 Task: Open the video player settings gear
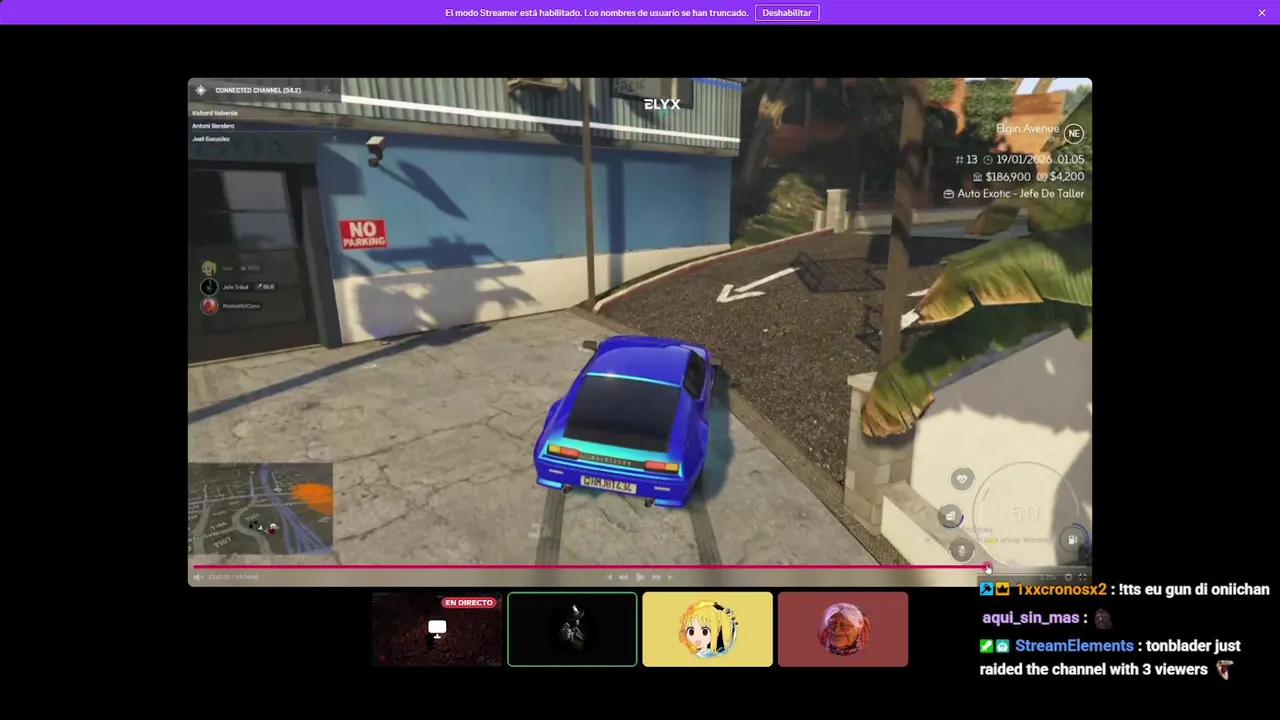pos(1068,577)
